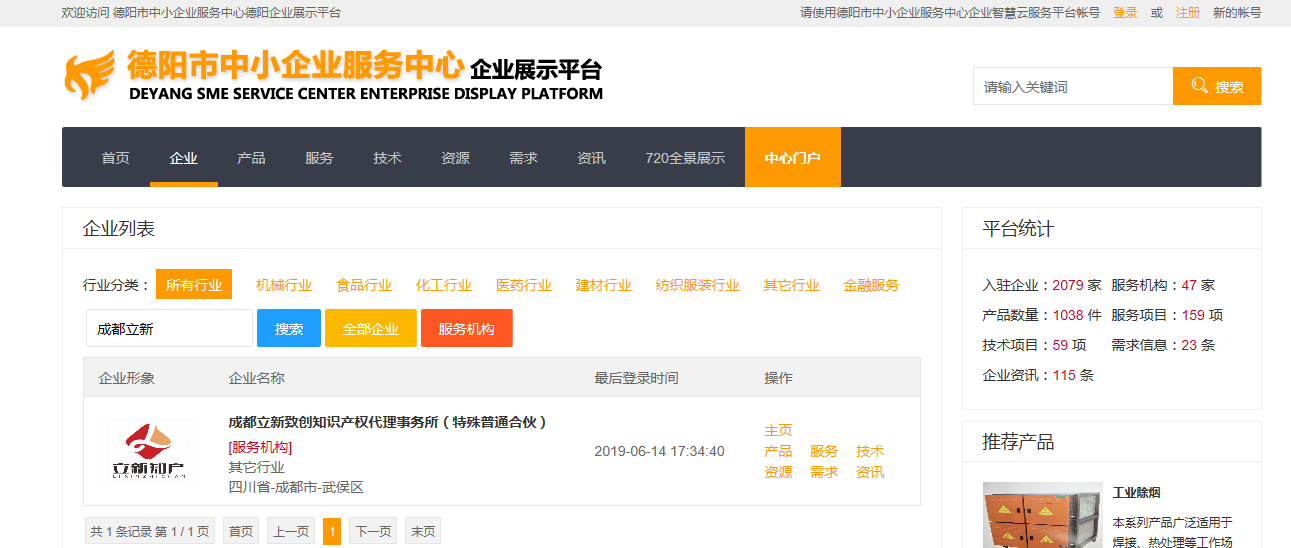Focus the top keyword search field
Image resolution: width=1291 pixels, height=548 pixels.
(1072, 86)
